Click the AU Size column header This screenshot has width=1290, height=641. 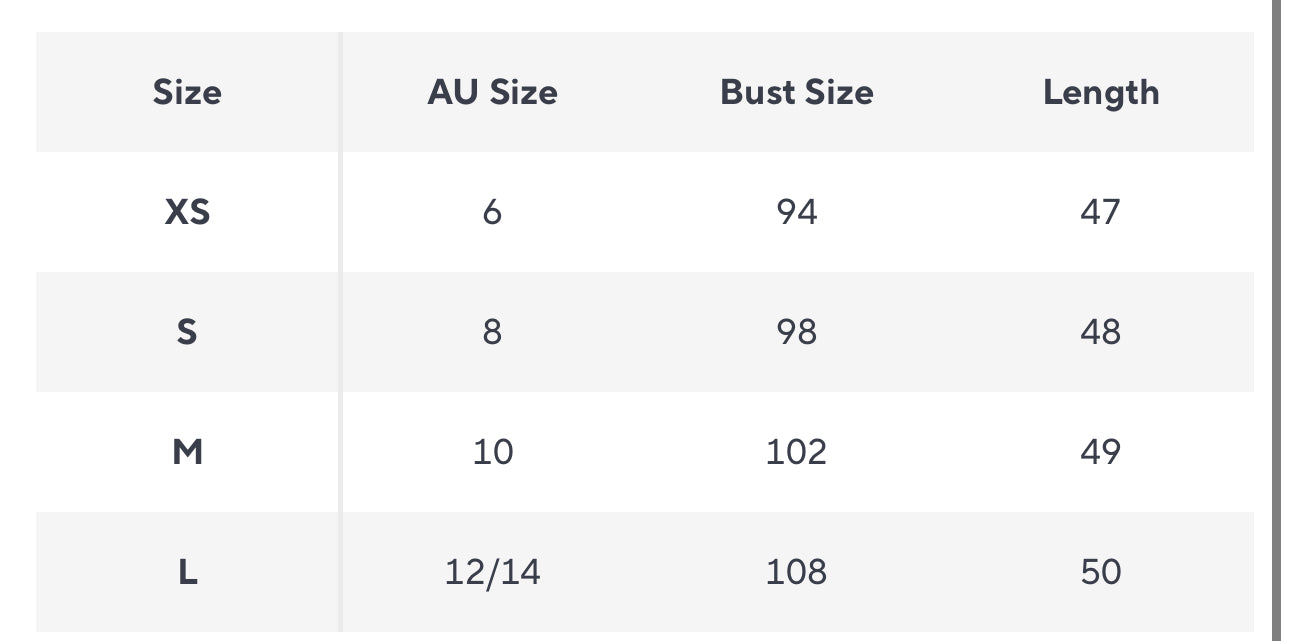click(x=492, y=93)
